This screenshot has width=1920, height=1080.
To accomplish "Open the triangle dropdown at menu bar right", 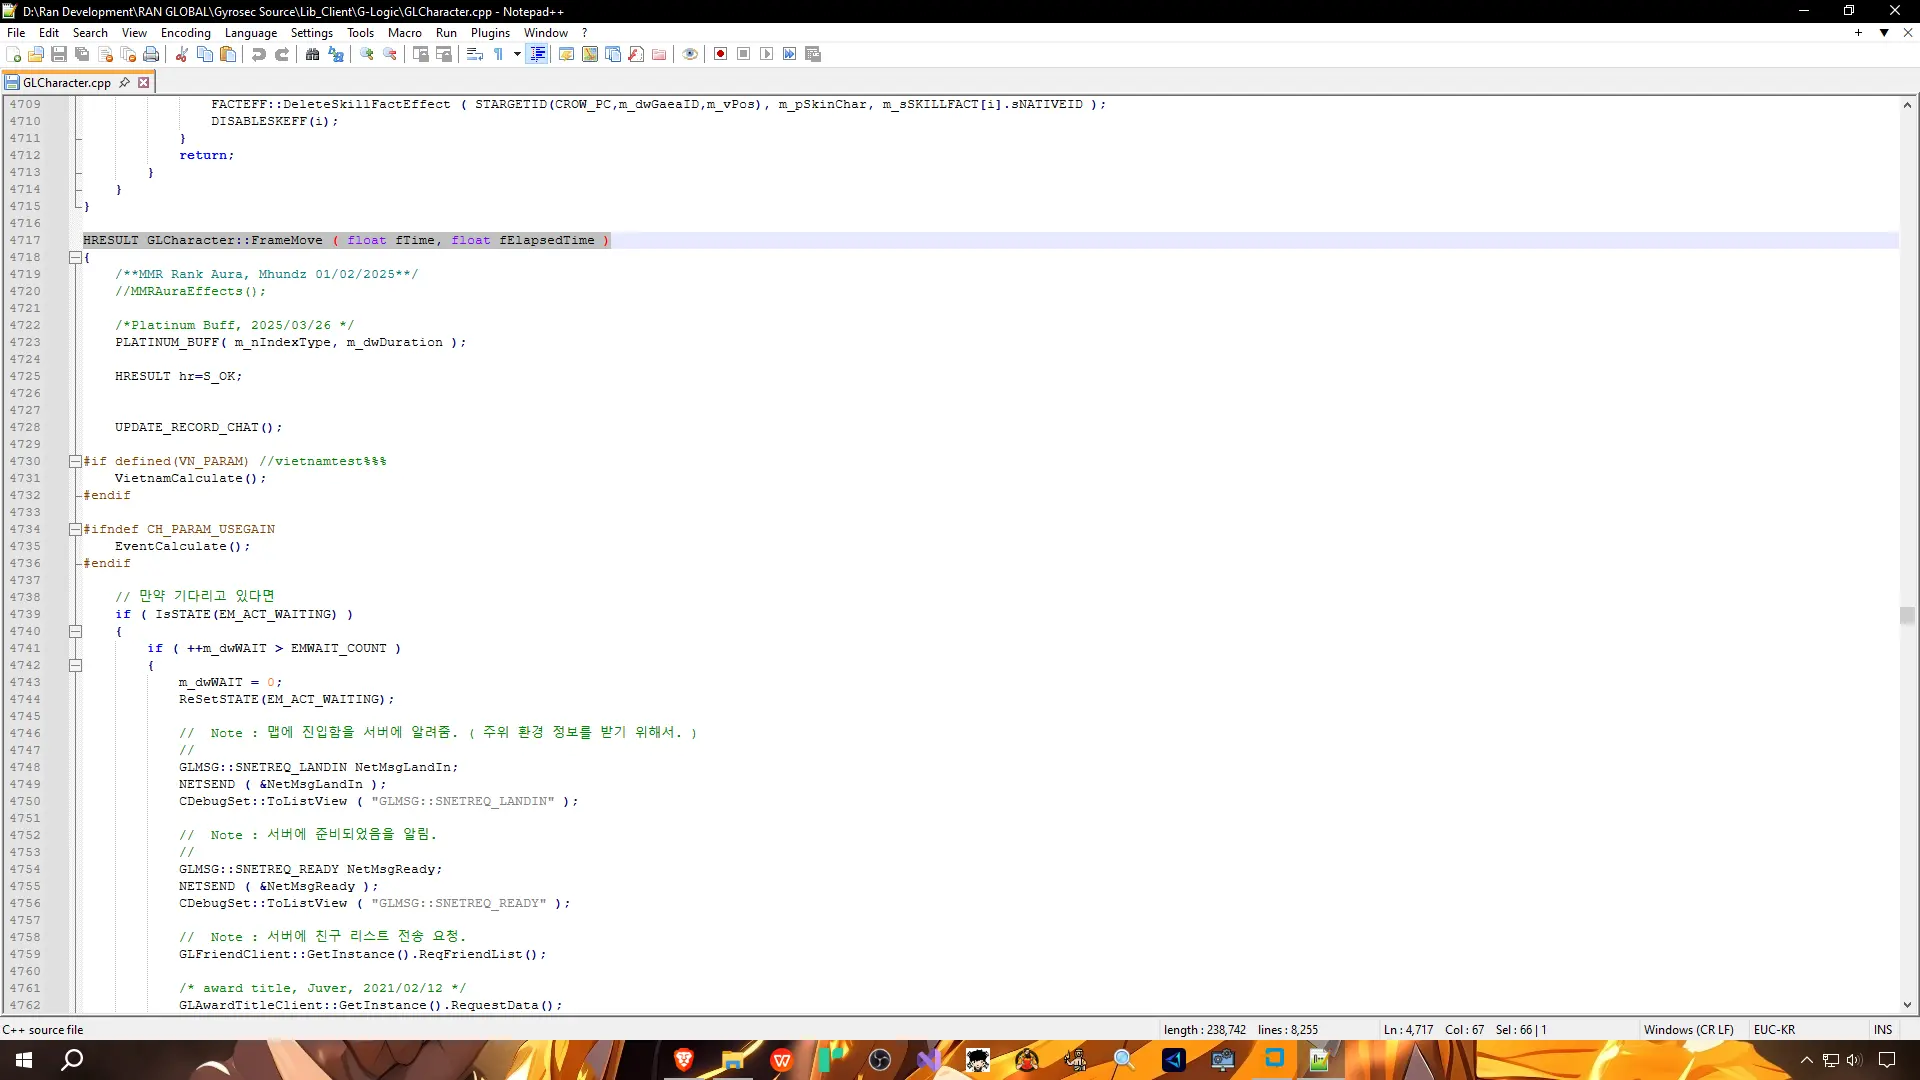I will 1884,32.
